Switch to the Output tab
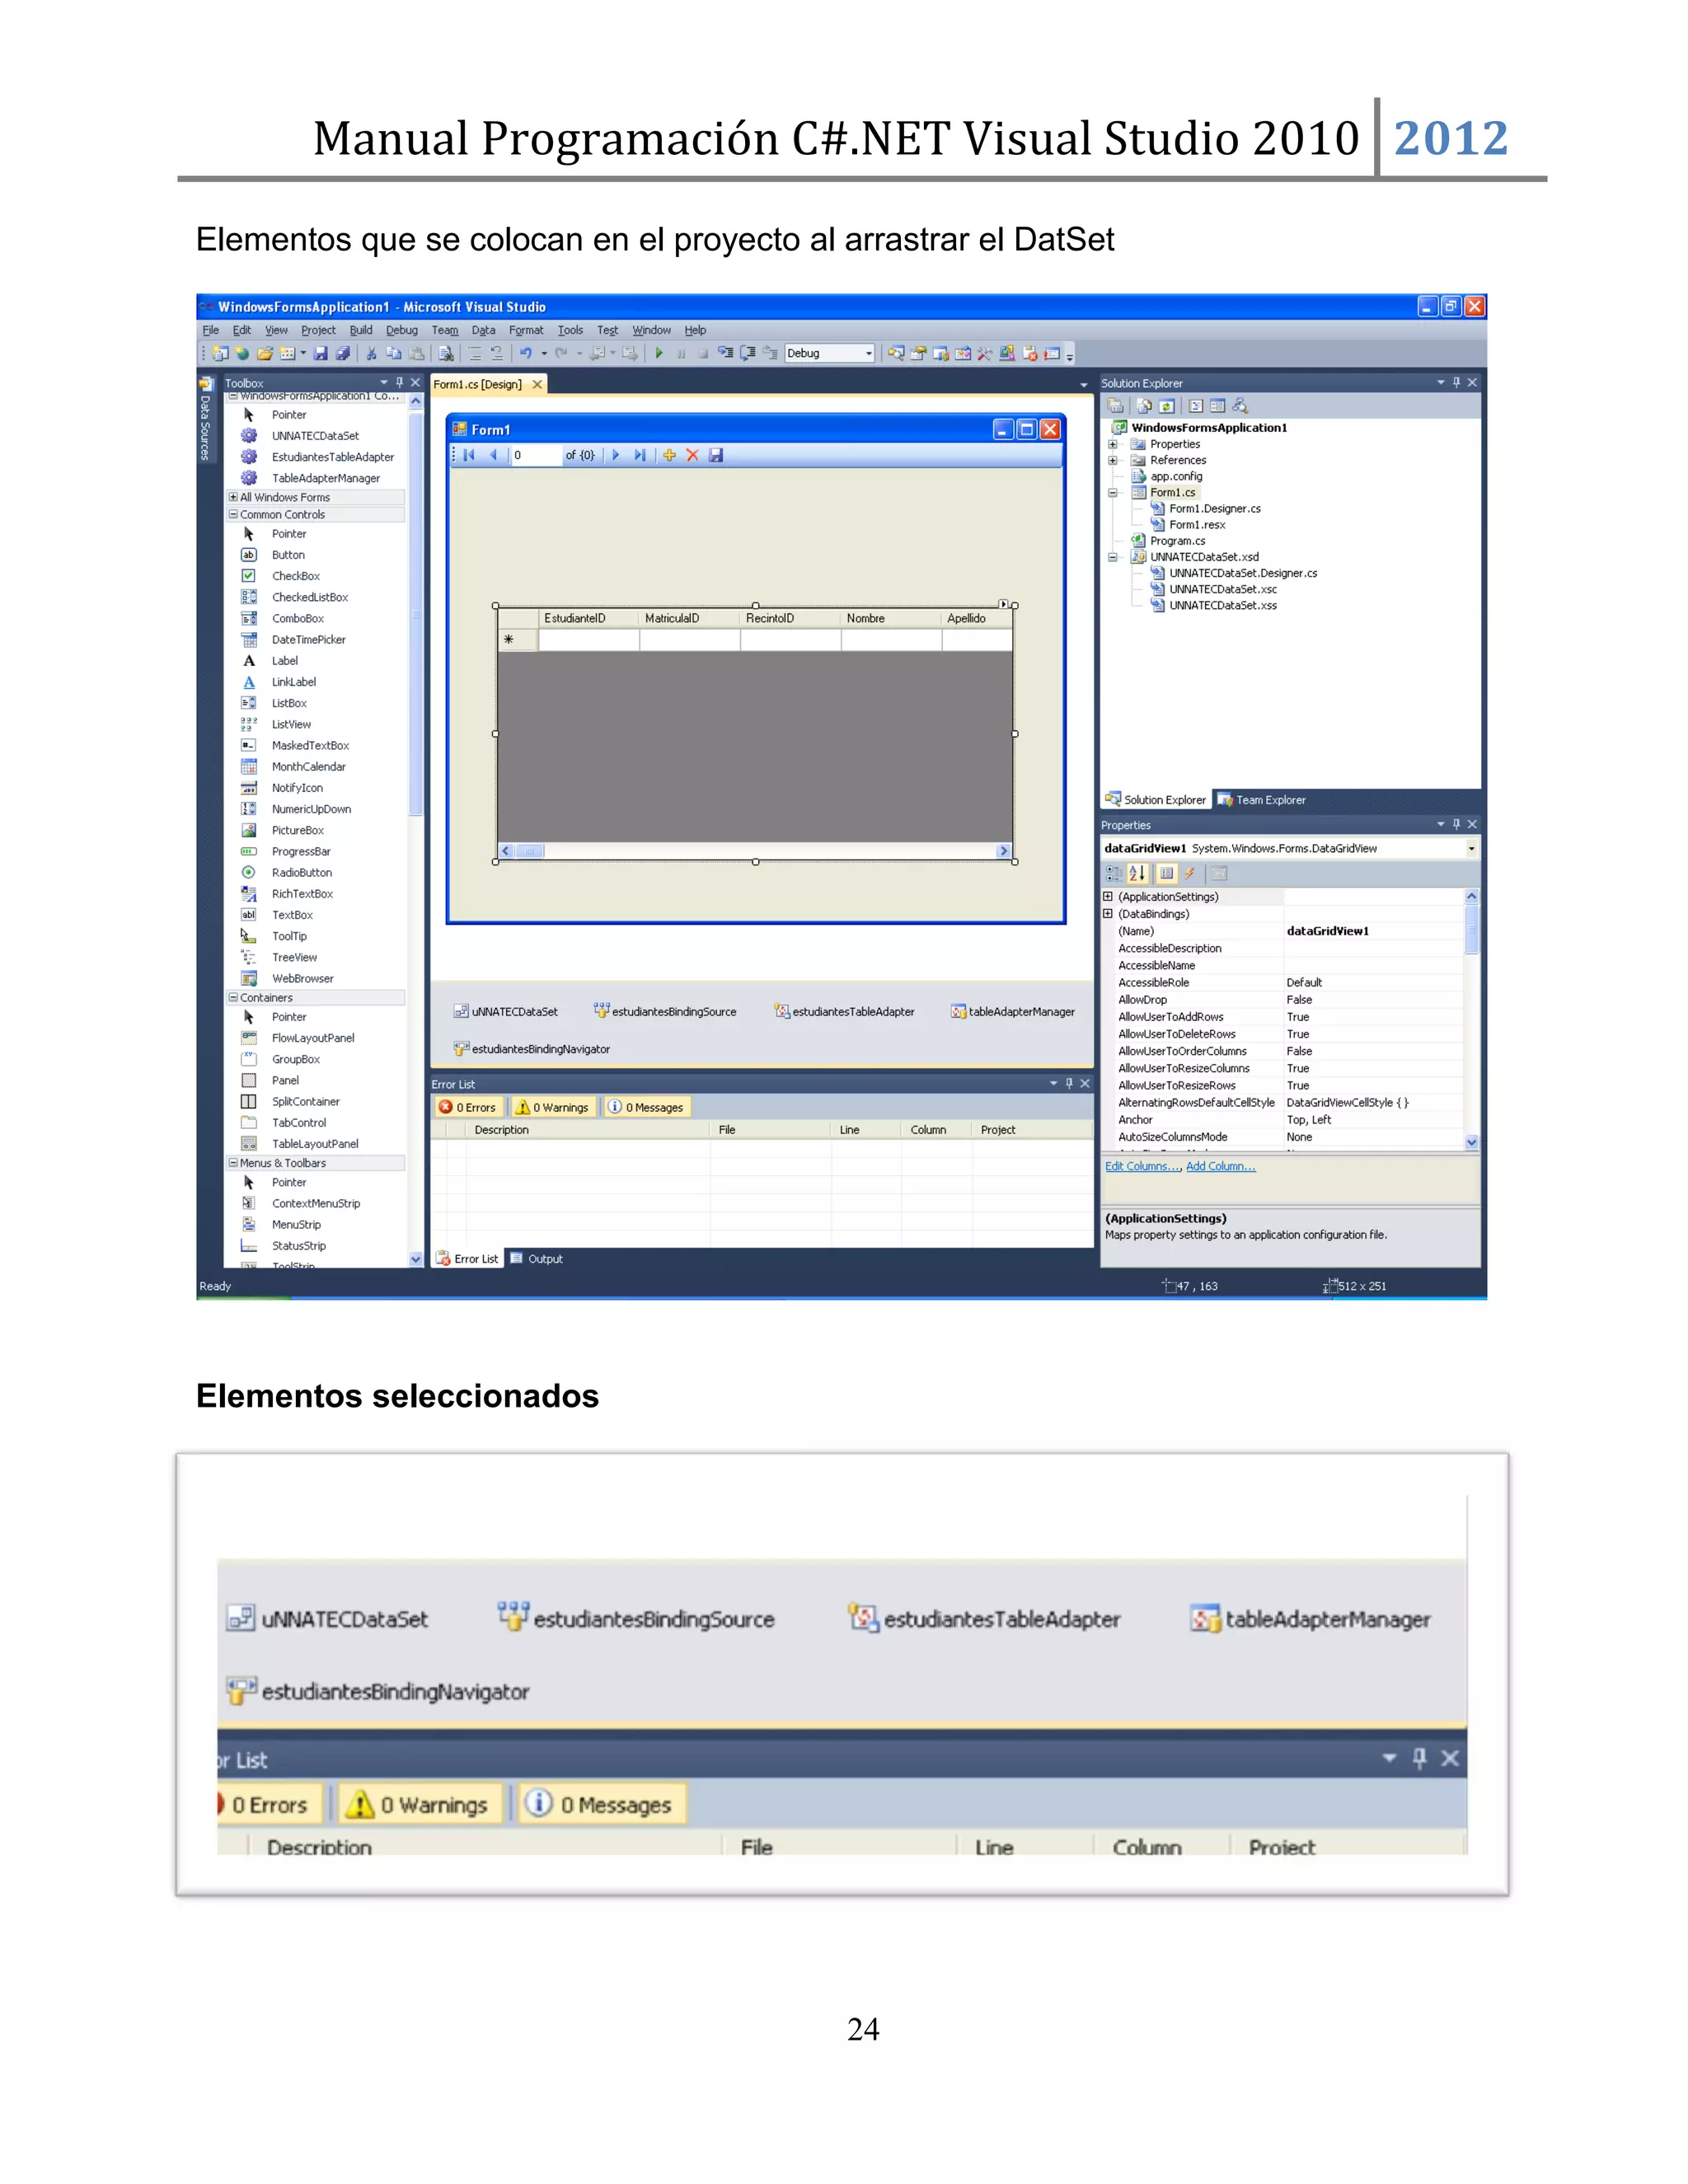Viewport: 1688px width, 2184px height. (537, 1259)
